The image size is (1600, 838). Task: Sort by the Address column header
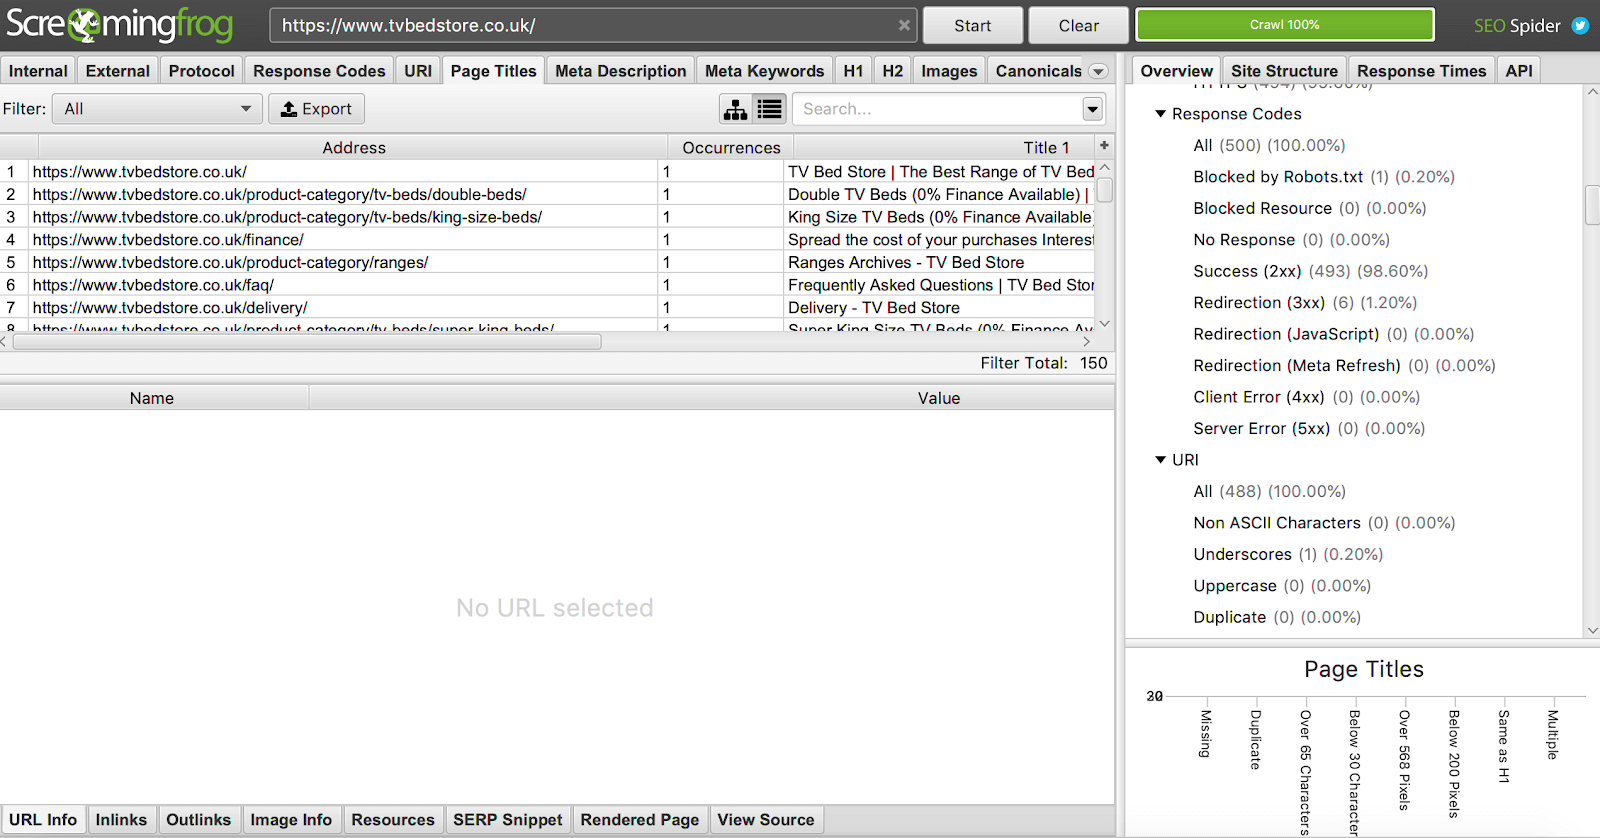[x=353, y=147]
